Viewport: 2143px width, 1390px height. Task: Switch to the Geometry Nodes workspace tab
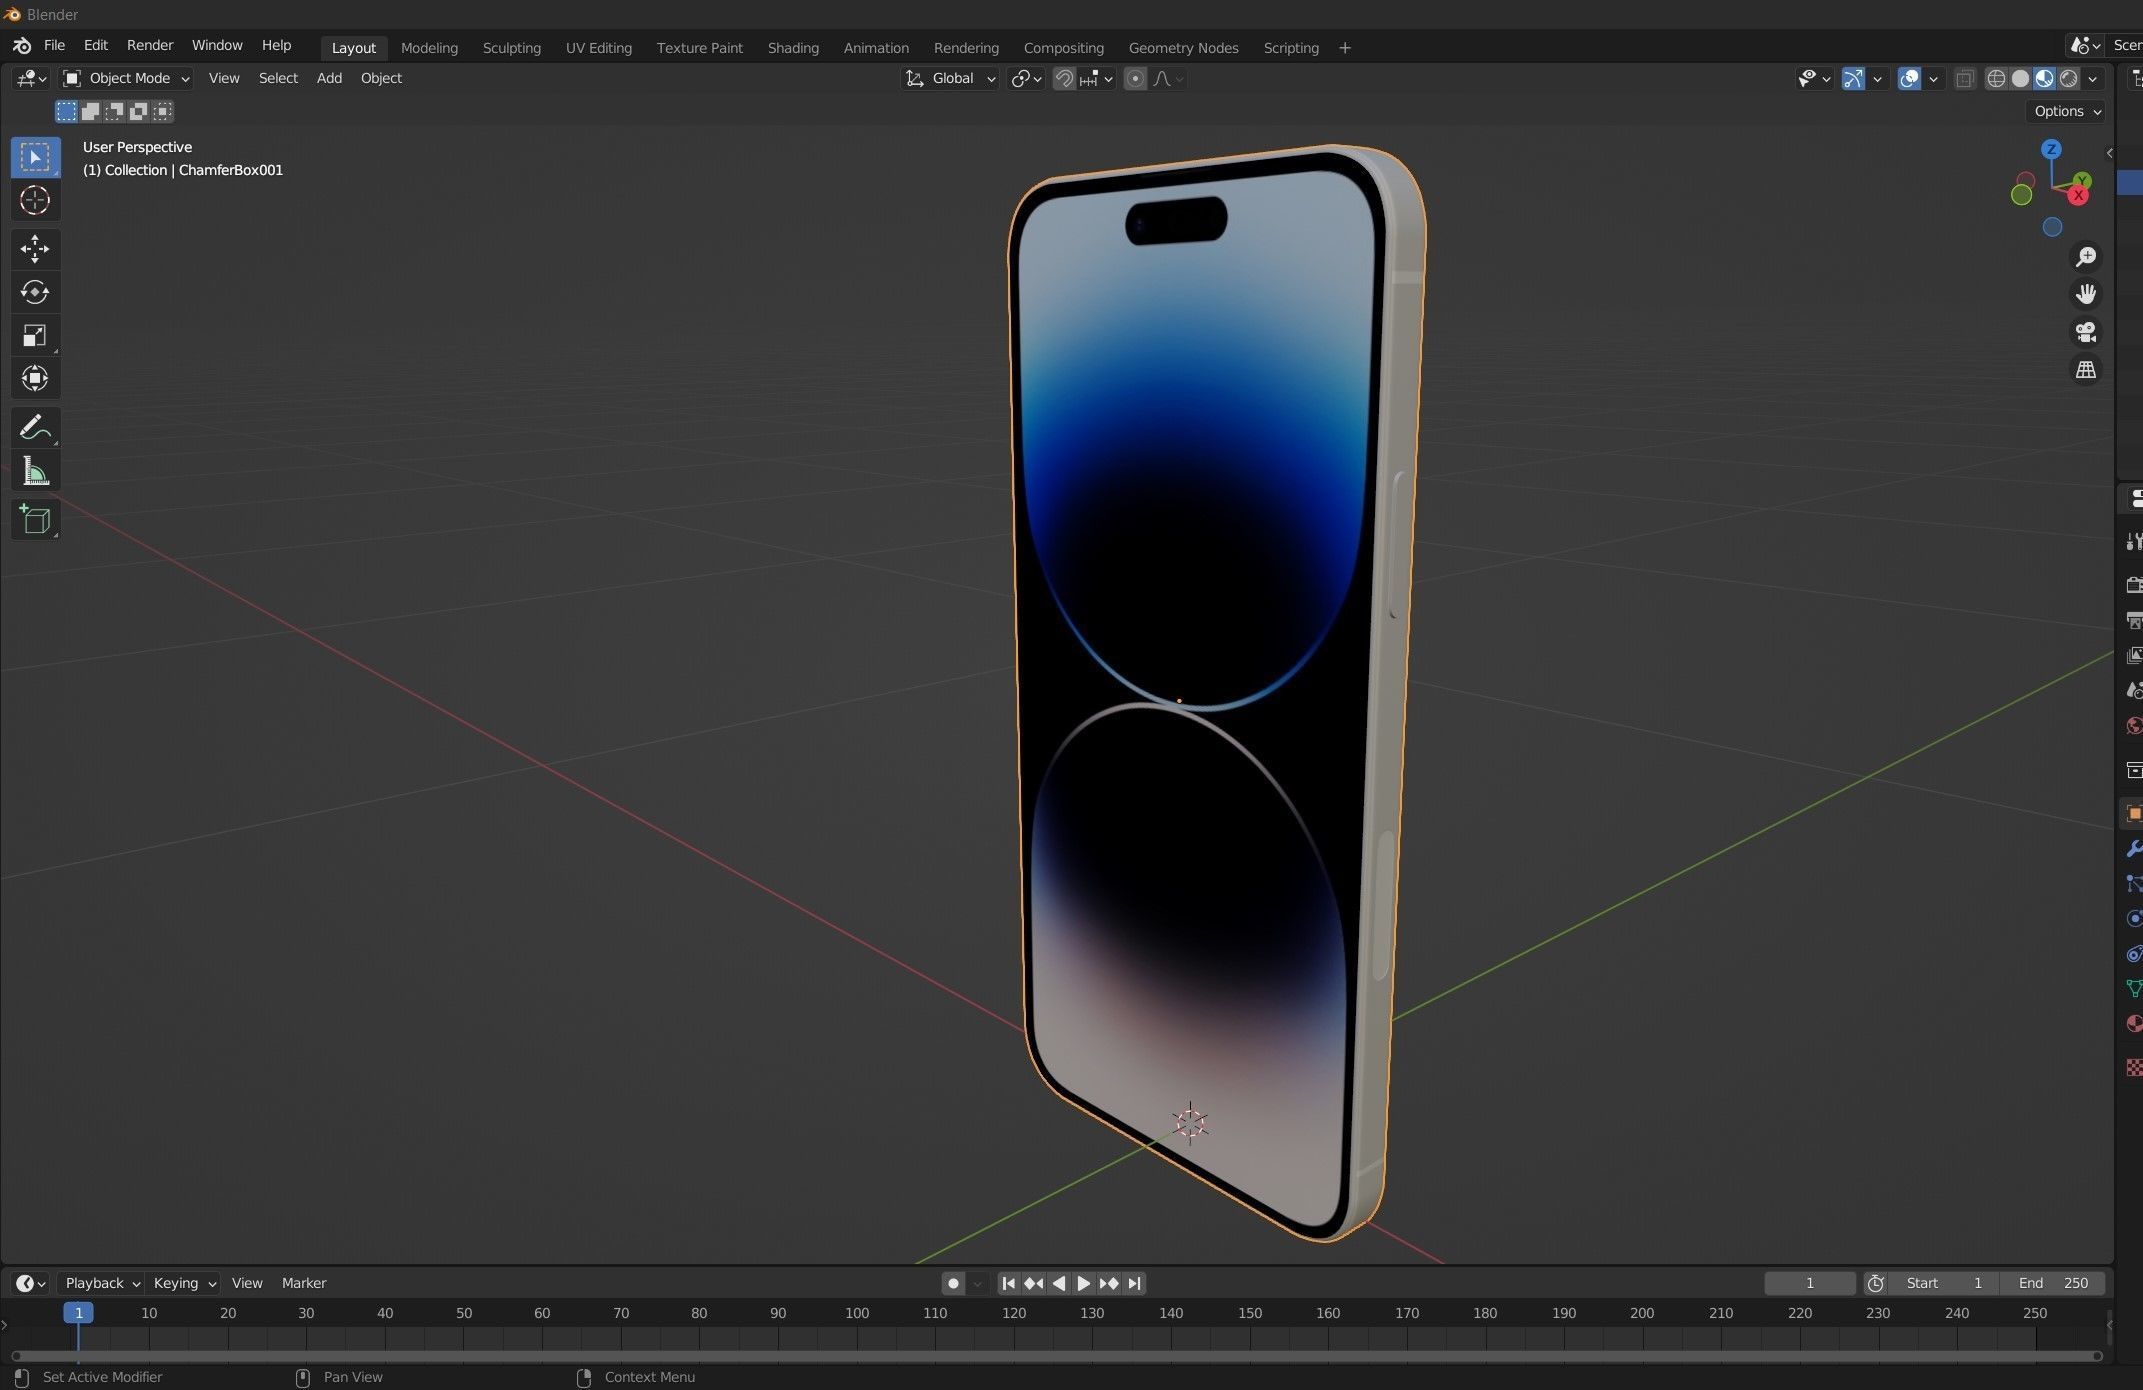[x=1183, y=48]
